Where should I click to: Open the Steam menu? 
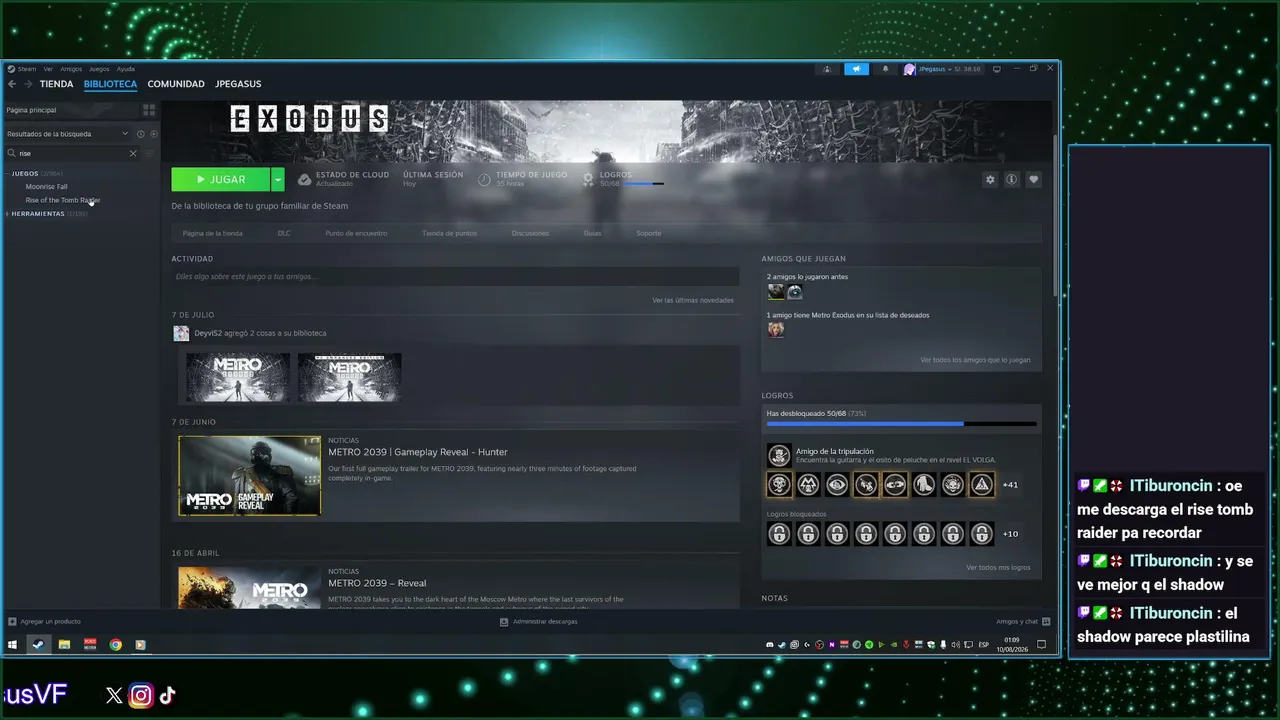(x=27, y=69)
